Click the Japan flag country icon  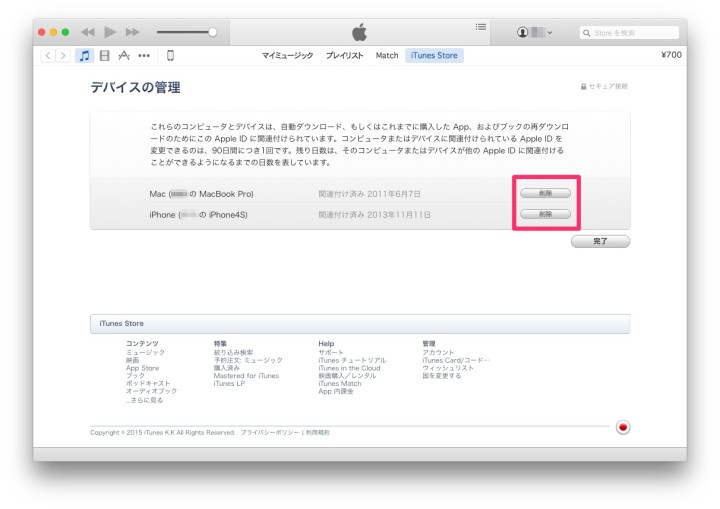[x=623, y=427]
